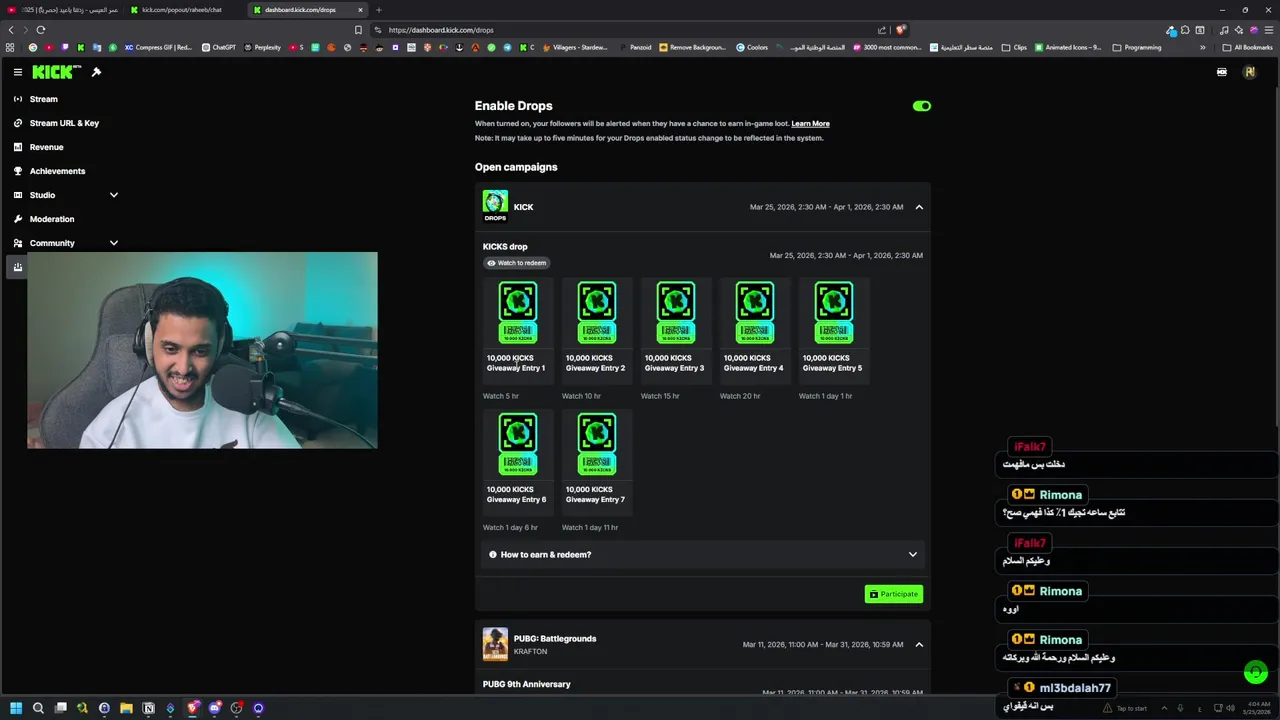The image size is (1280, 720).
Task: Show hidden bookmarks via the overflow chevron
Action: pos(1203,47)
